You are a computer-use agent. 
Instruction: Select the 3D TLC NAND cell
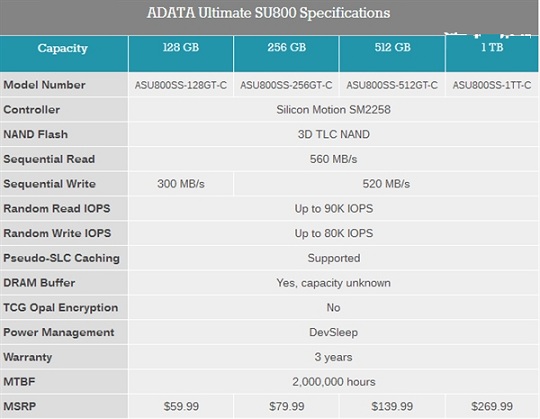click(333, 134)
